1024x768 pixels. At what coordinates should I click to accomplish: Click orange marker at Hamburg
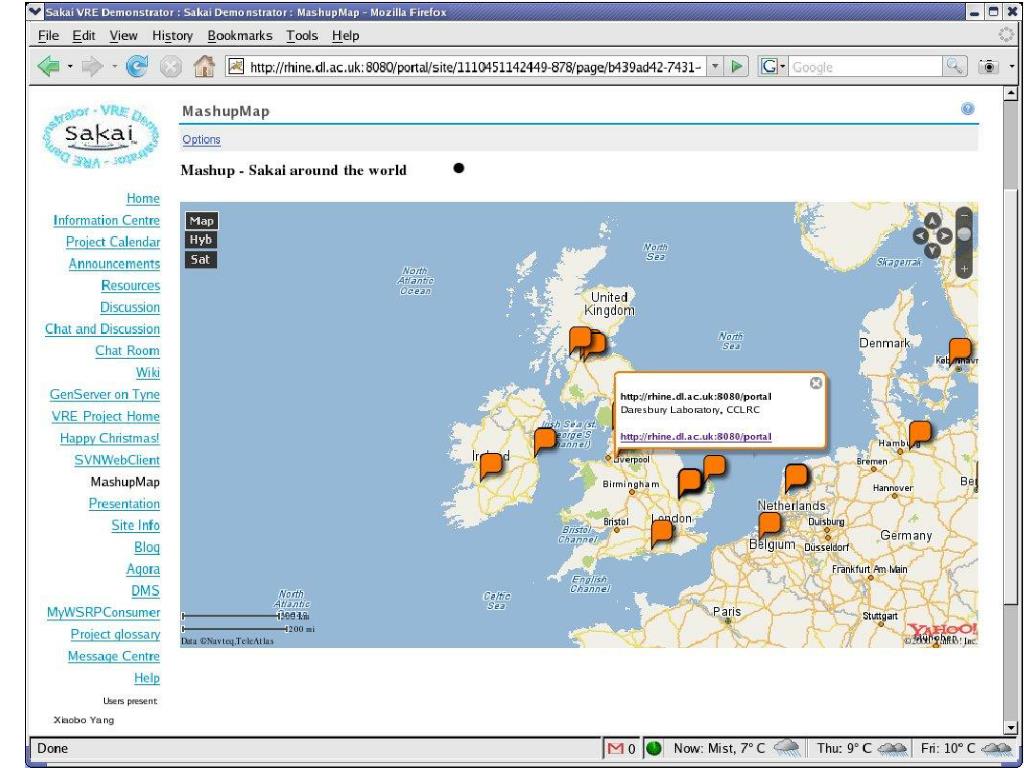click(920, 434)
